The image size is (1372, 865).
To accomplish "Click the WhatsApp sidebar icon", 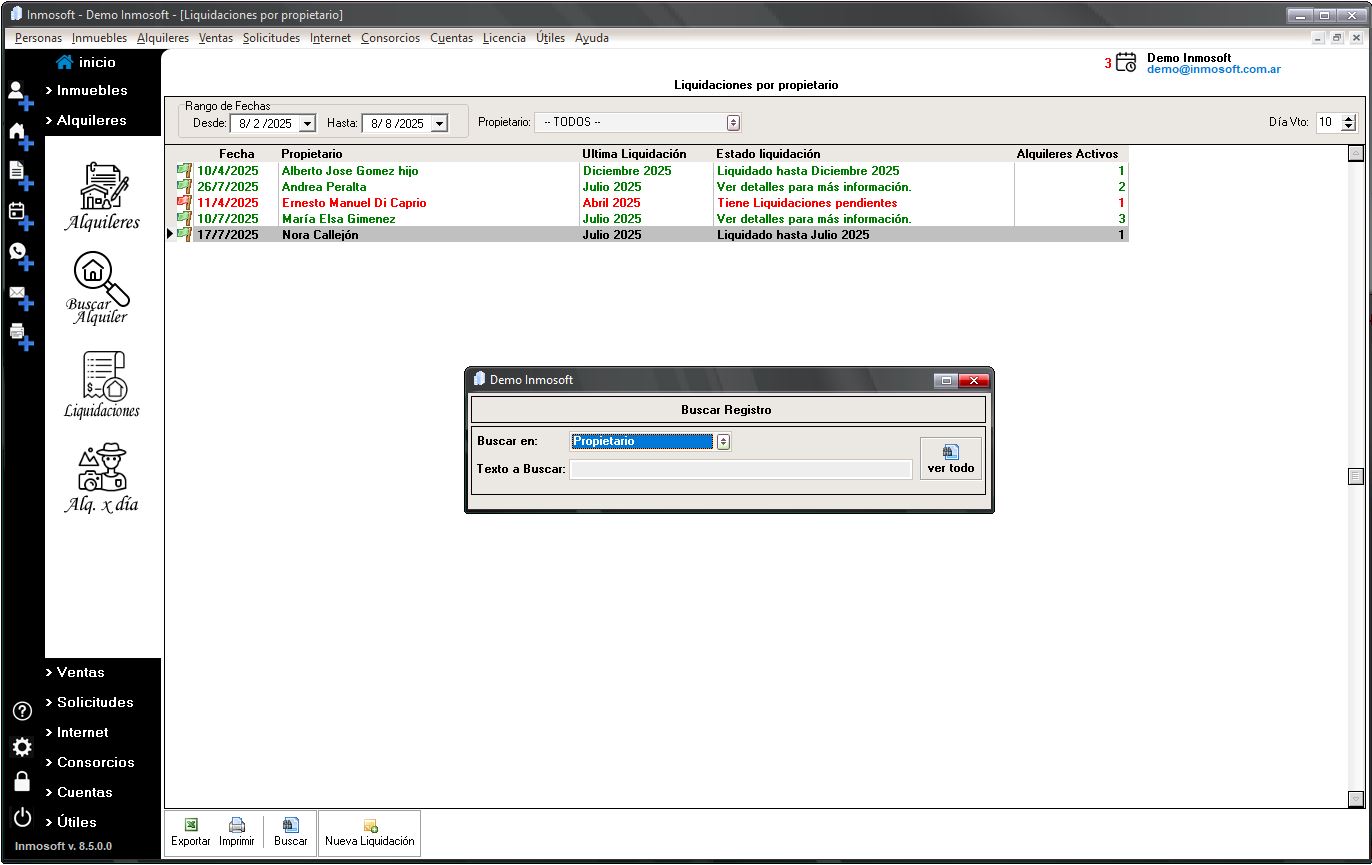I will click(20, 256).
